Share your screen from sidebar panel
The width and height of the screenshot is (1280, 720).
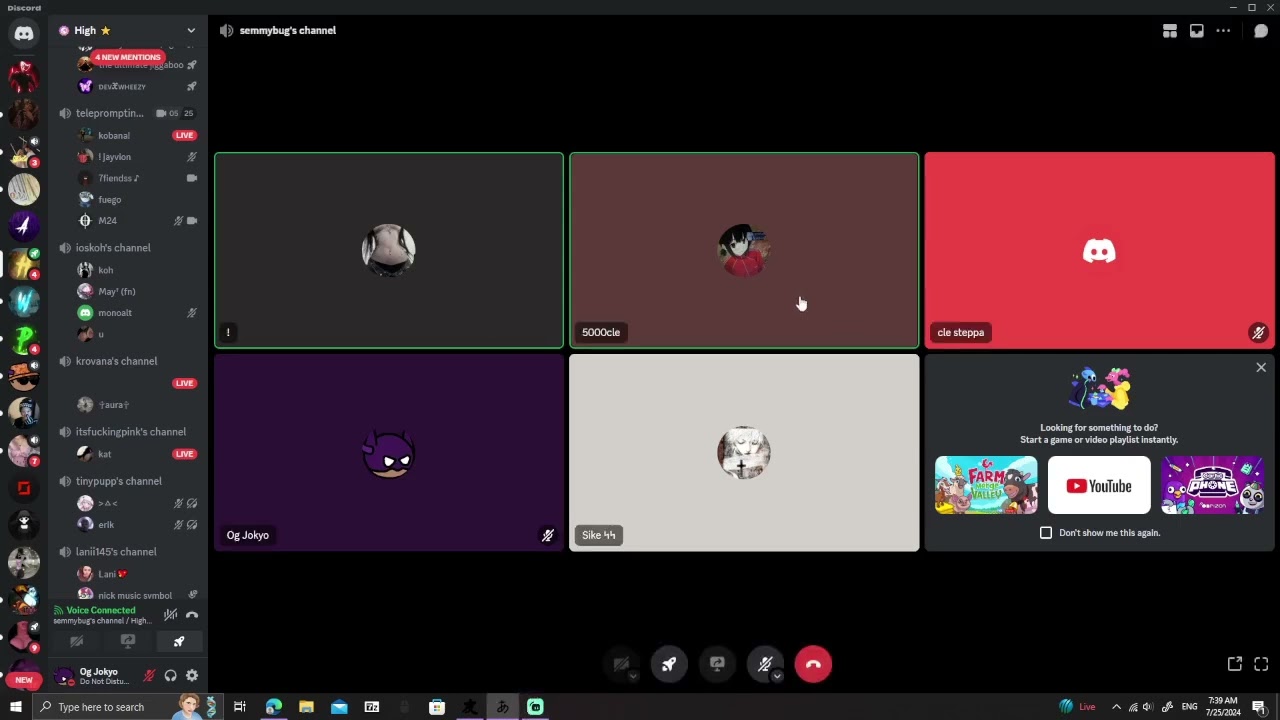[128, 642]
